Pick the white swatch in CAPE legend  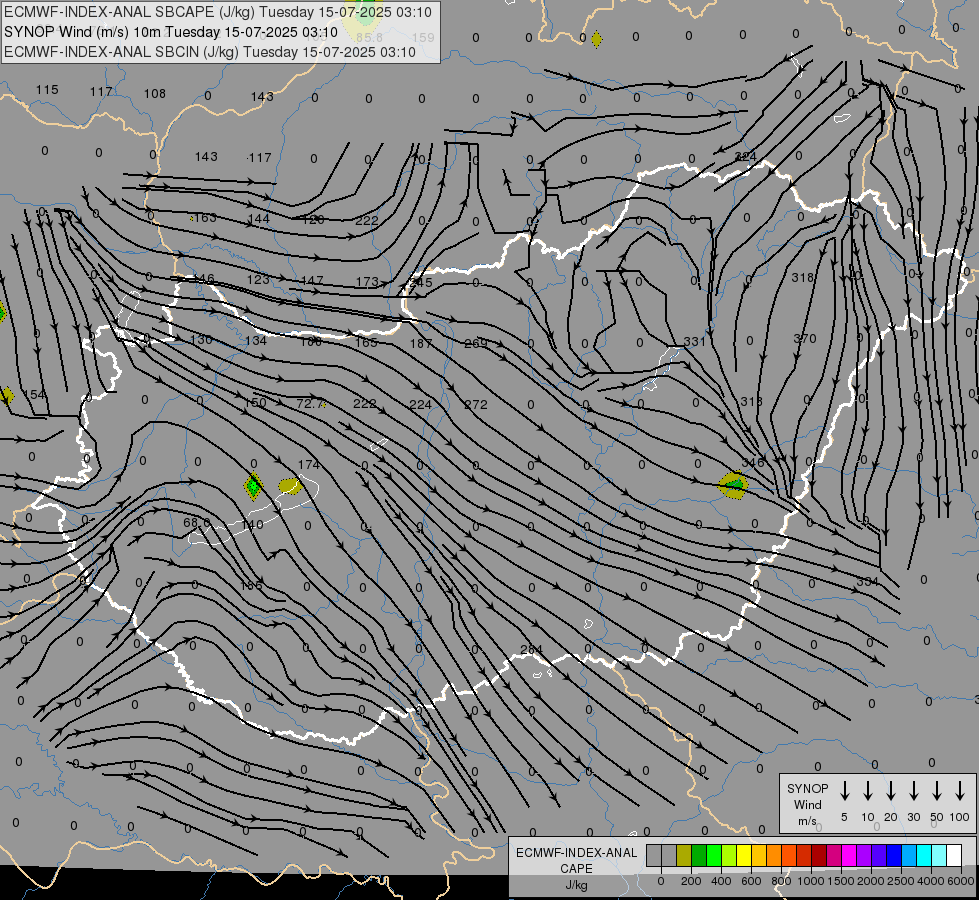[x=953, y=856]
